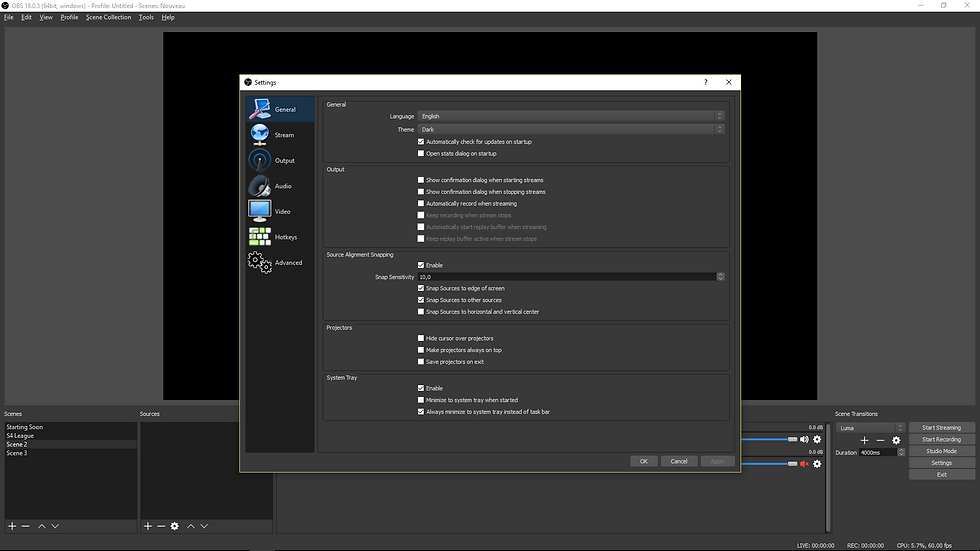This screenshot has width=980, height=551.
Task: Remove source with minus icon
Action: 161,526
